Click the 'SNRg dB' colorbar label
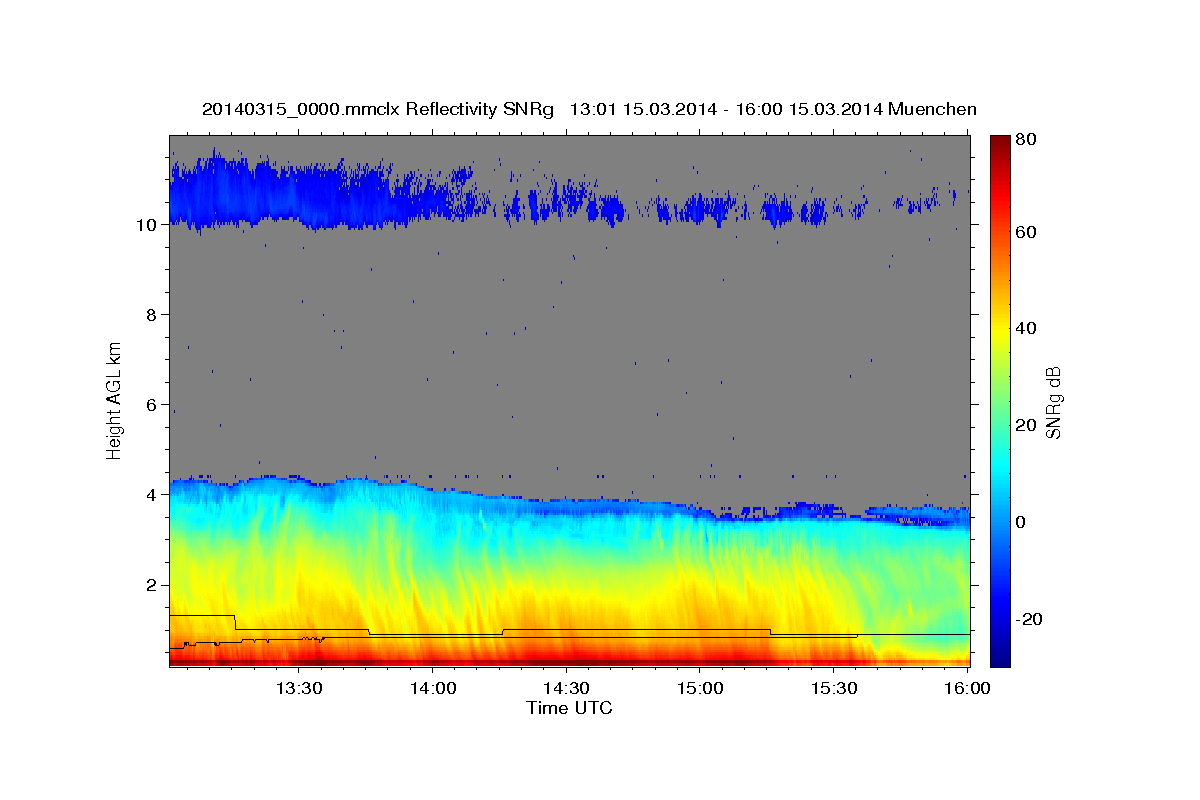Image resolution: width=1200 pixels, height=800 pixels. pyautogui.click(x=1053, y=402)
